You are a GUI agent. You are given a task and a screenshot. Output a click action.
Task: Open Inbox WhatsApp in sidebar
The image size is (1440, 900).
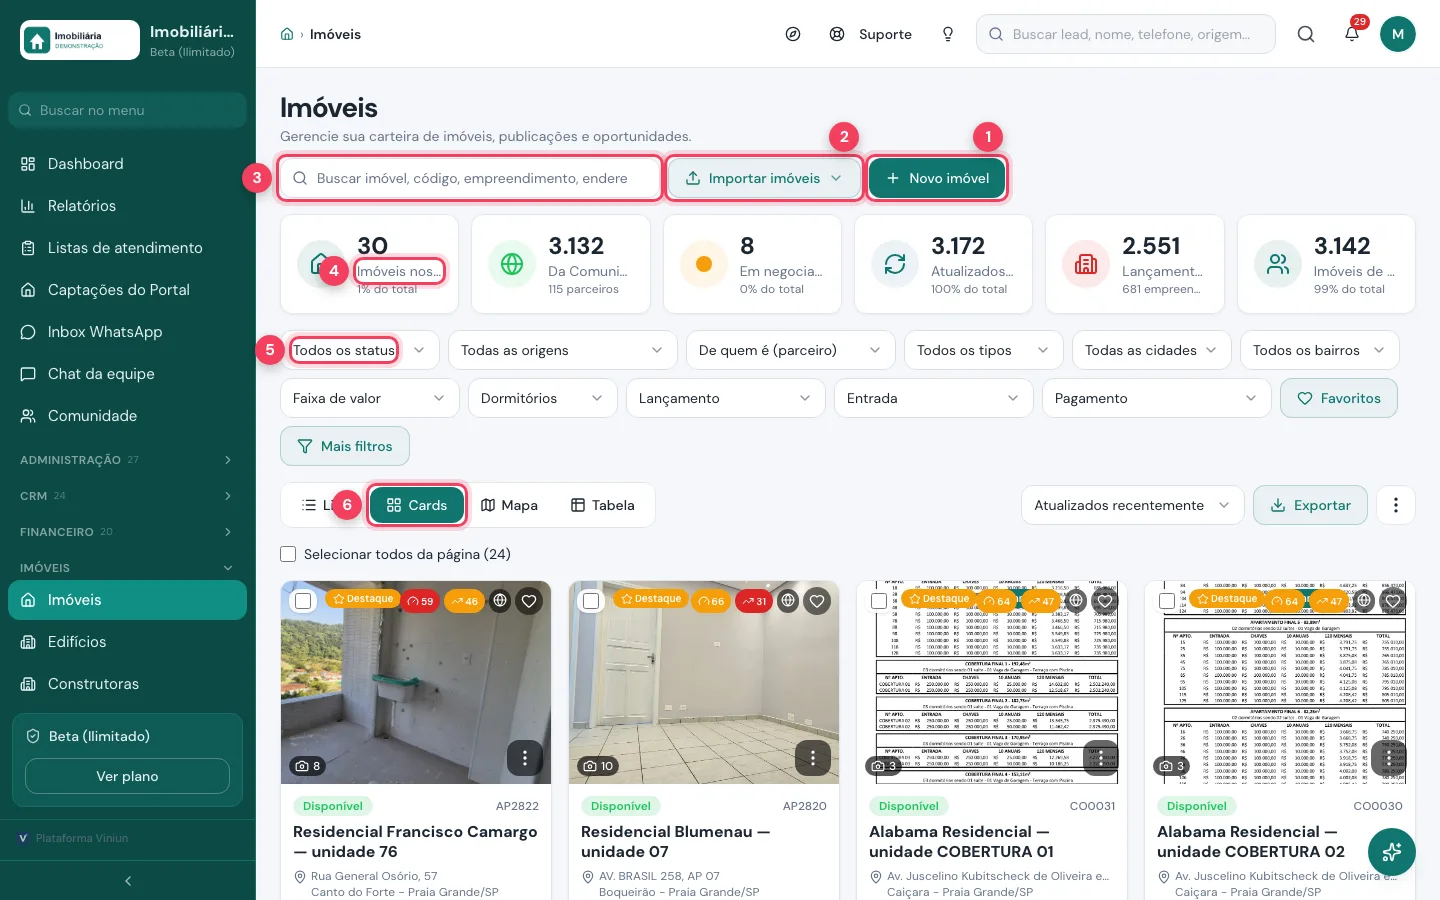pos(128,332)
